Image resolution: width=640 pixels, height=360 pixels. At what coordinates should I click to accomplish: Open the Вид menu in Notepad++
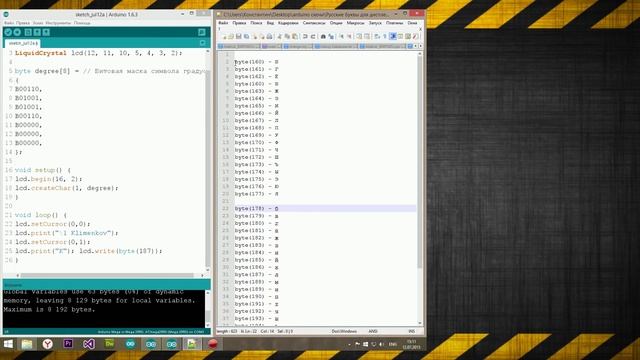tap(271, 23)
